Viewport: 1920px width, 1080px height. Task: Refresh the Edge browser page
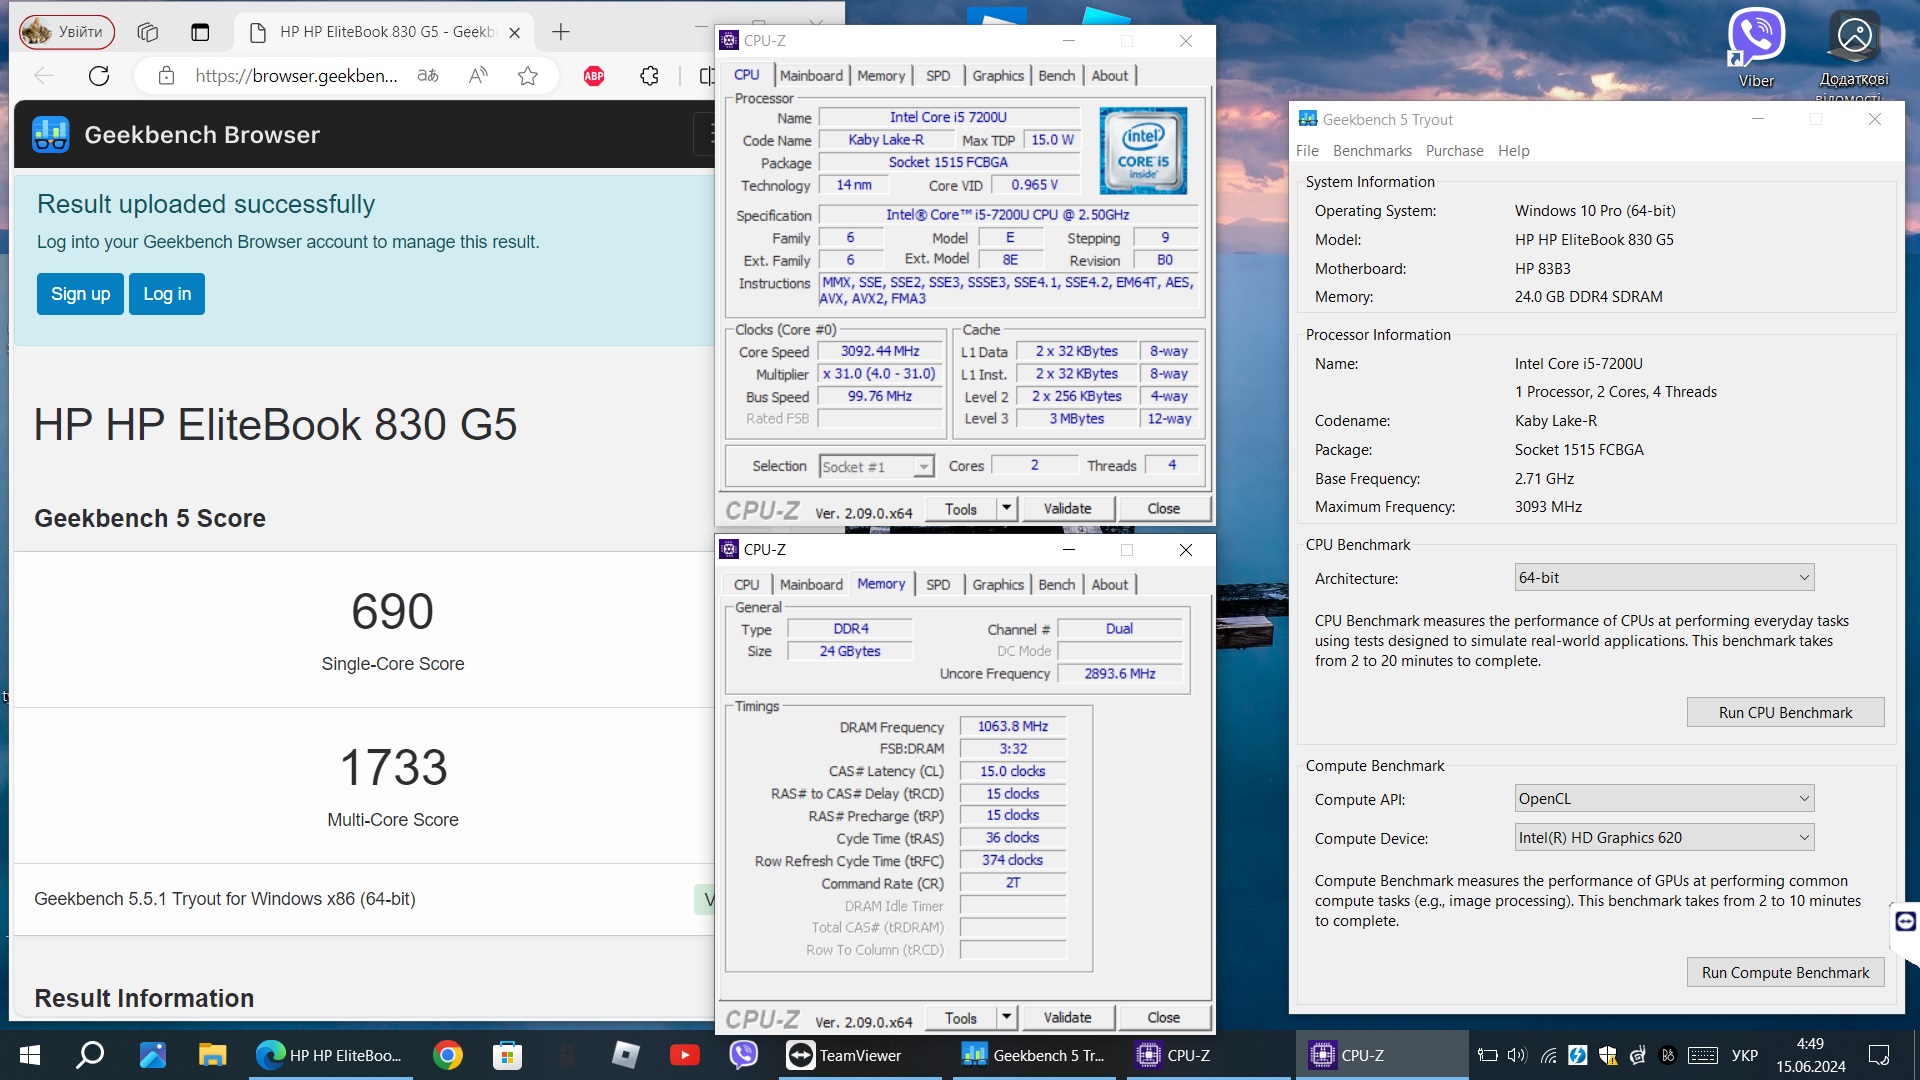click(99, 76)
